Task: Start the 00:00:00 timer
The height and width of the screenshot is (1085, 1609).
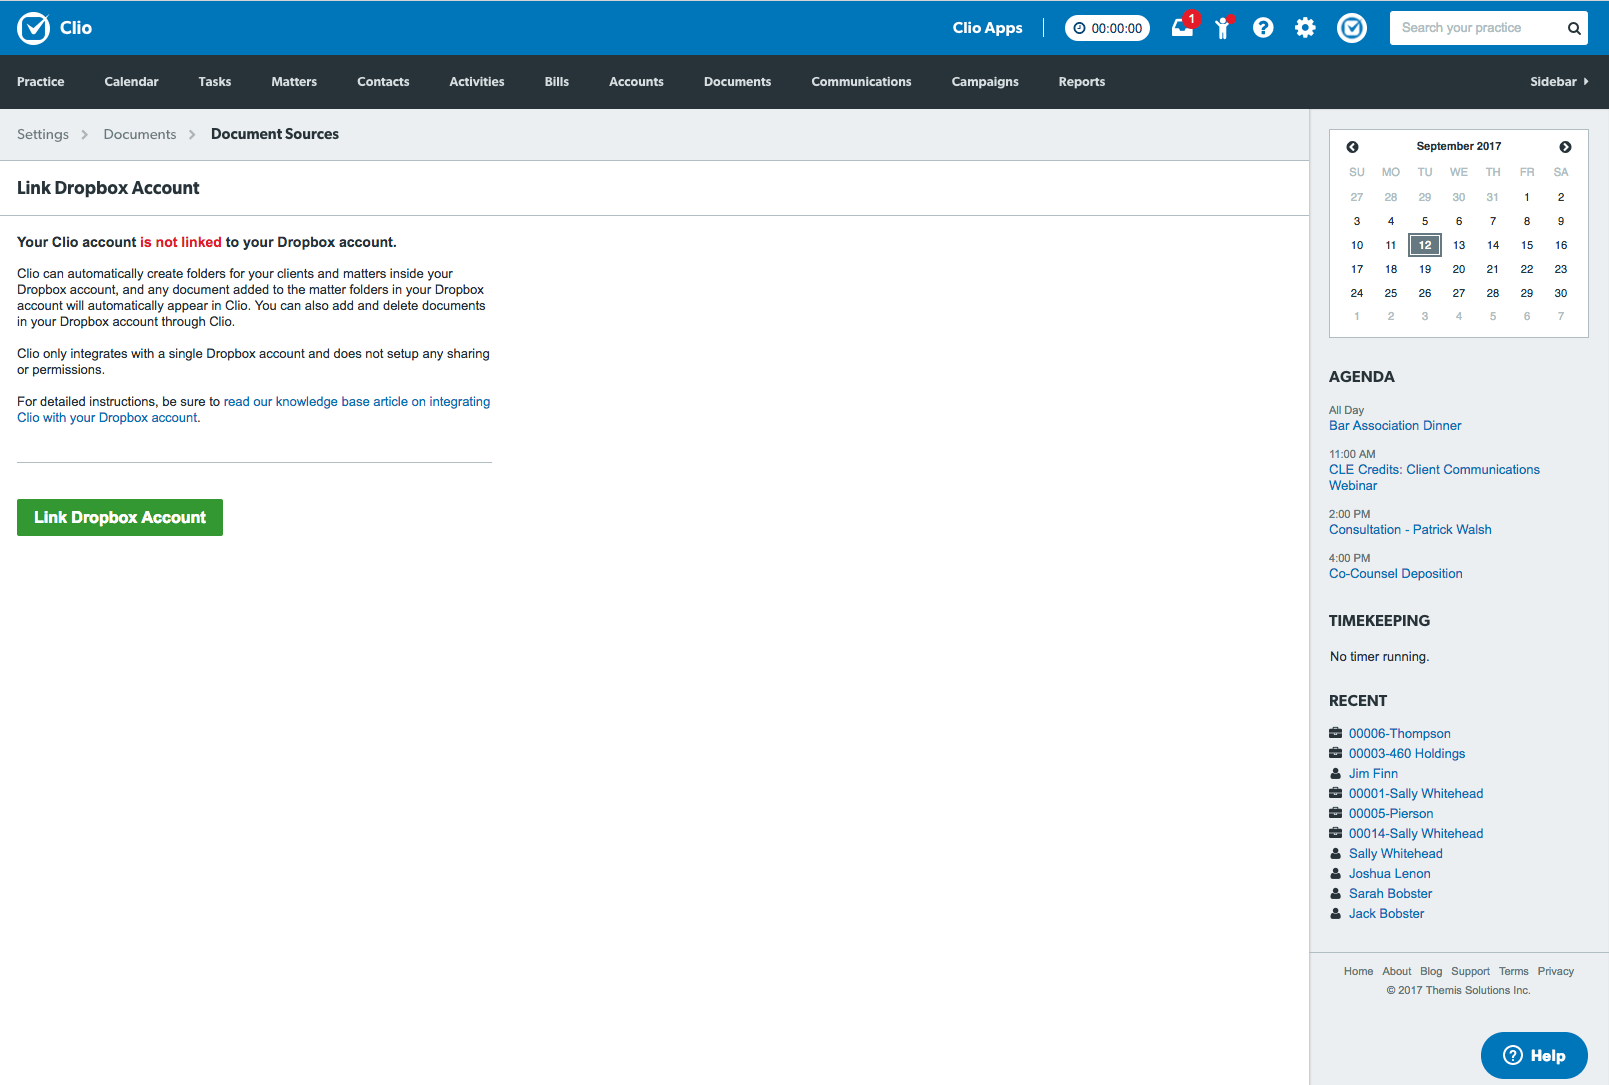Action: [x=1107, y=28]
